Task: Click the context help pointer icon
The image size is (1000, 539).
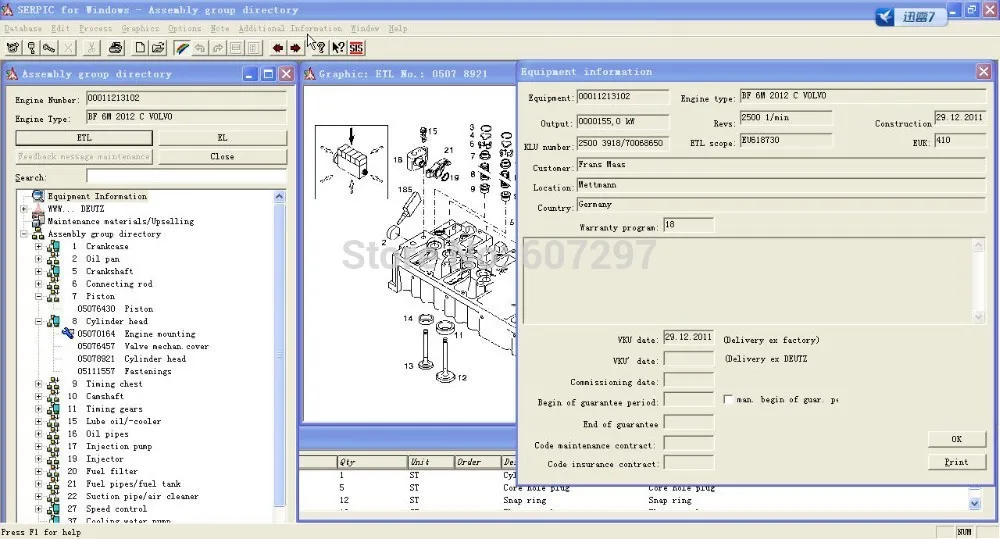Action: click(x=338, y=48)
